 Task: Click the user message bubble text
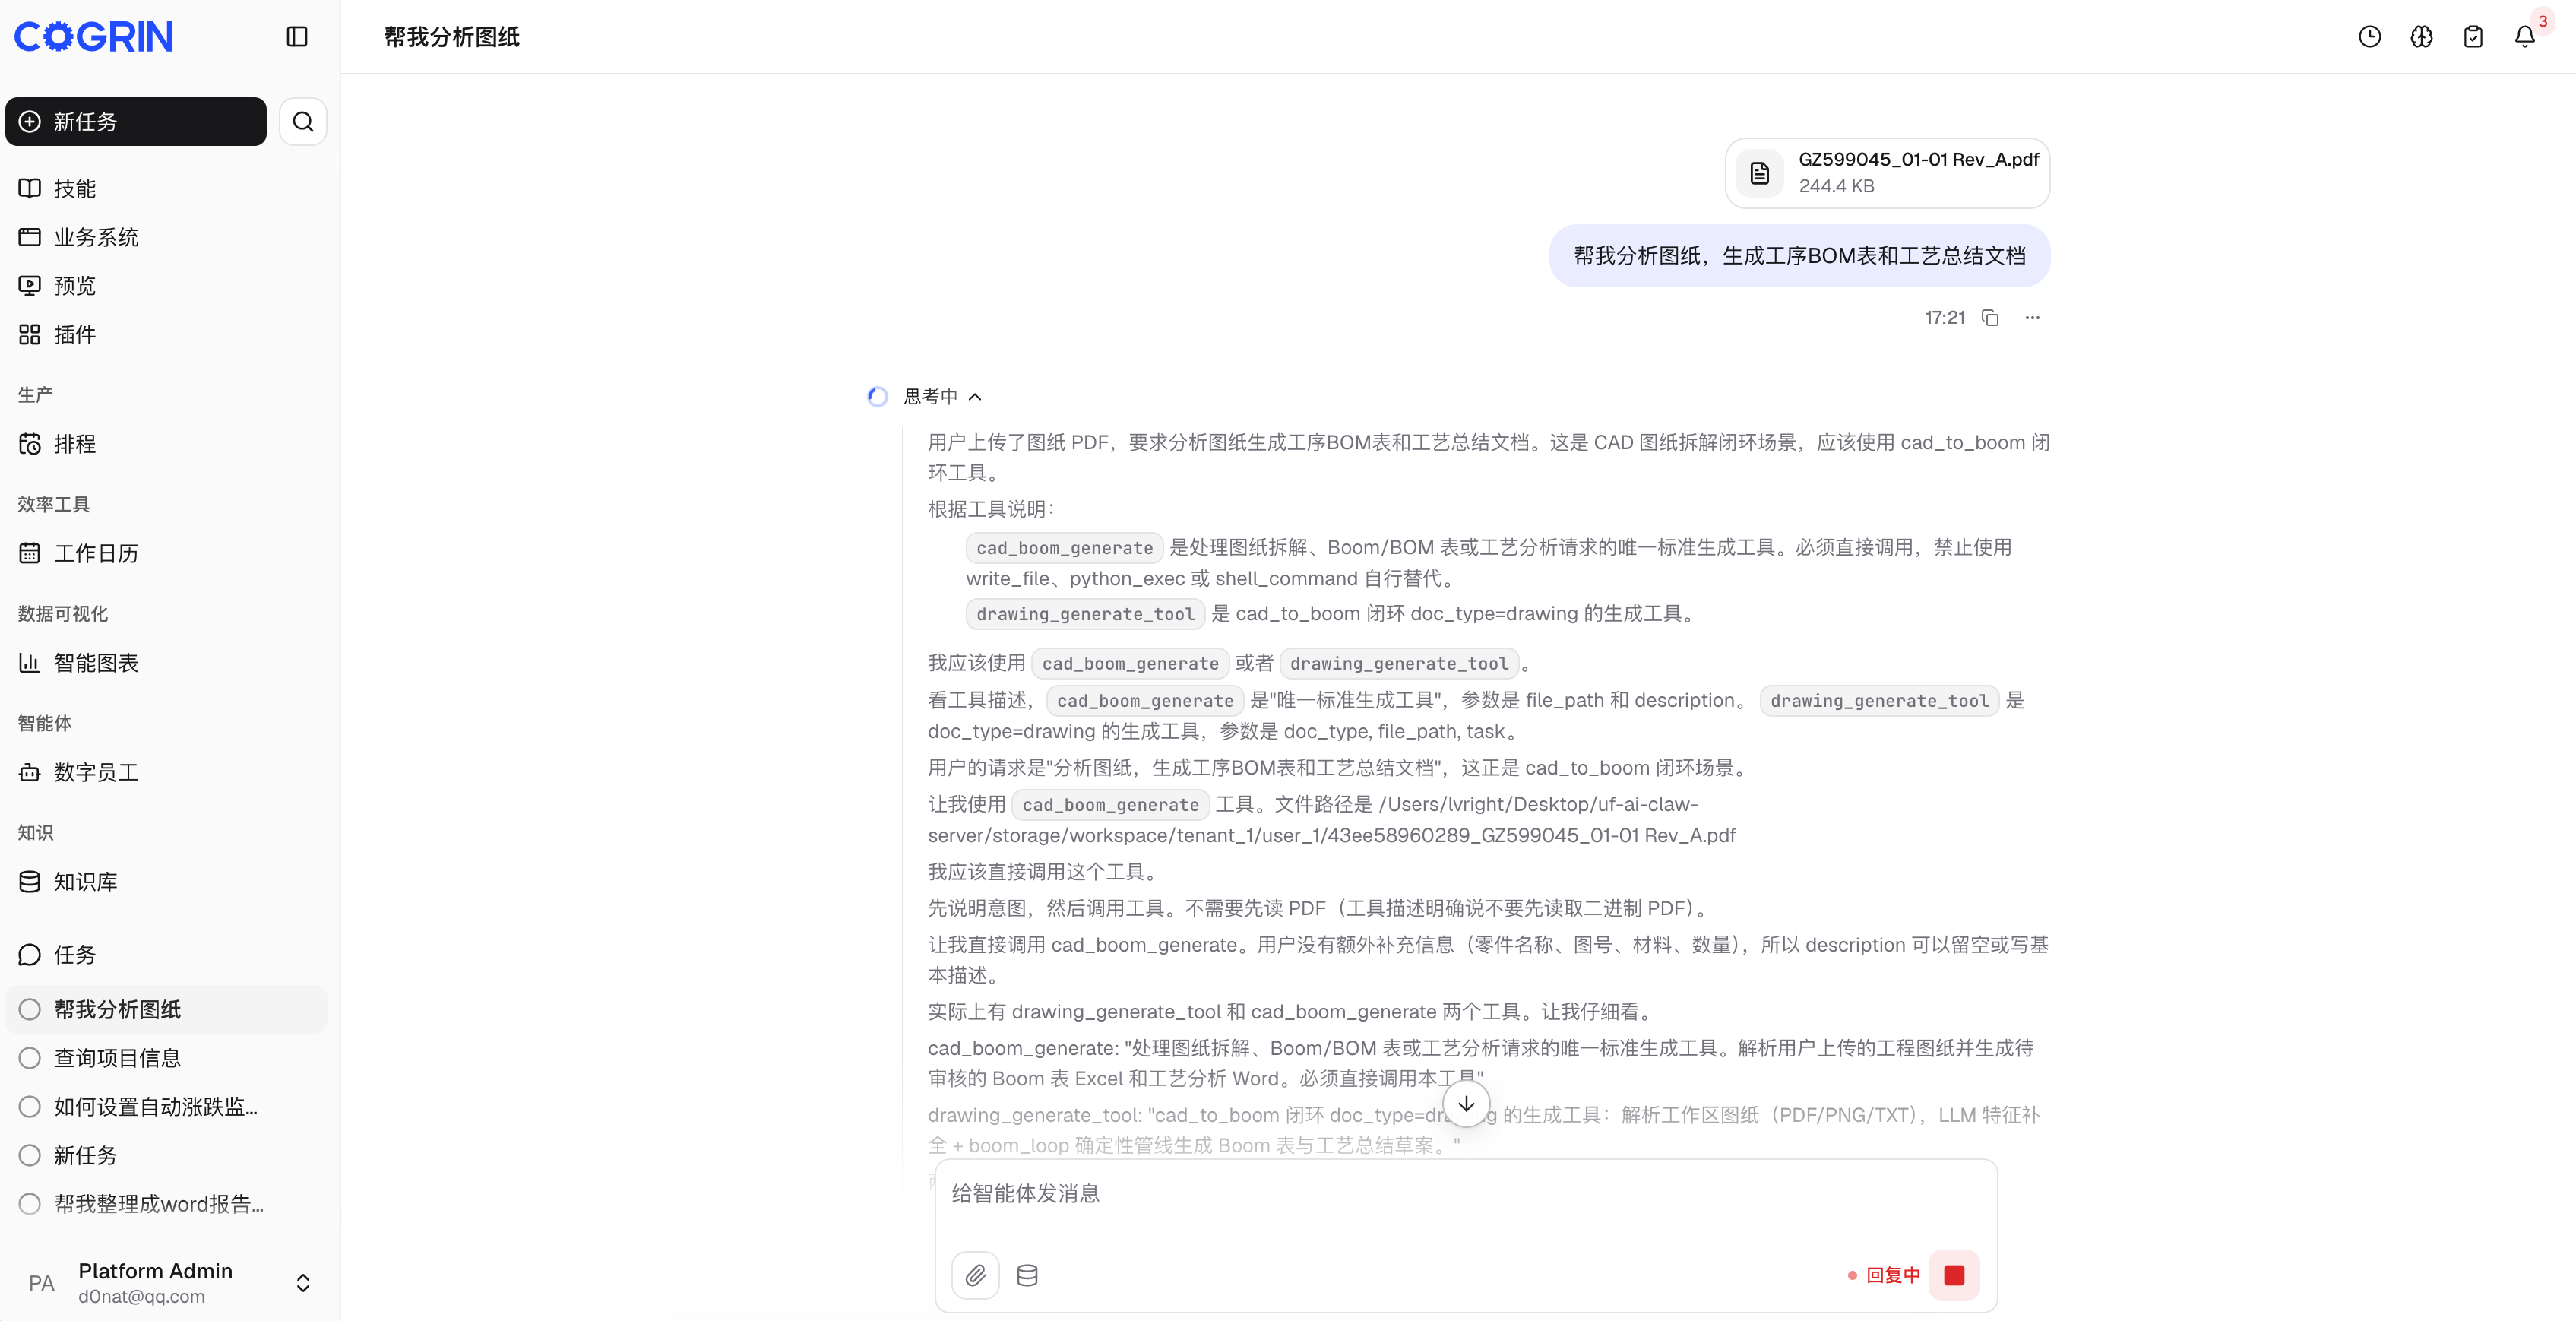[1799, 256]
